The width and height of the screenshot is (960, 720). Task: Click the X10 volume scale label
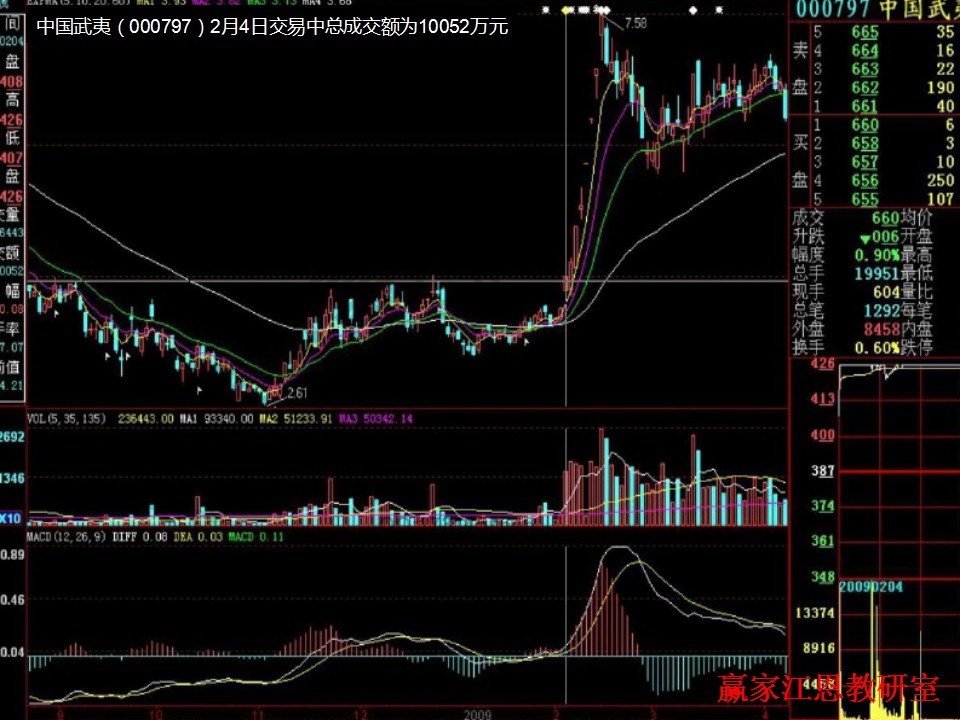click(x=12, y=518)
